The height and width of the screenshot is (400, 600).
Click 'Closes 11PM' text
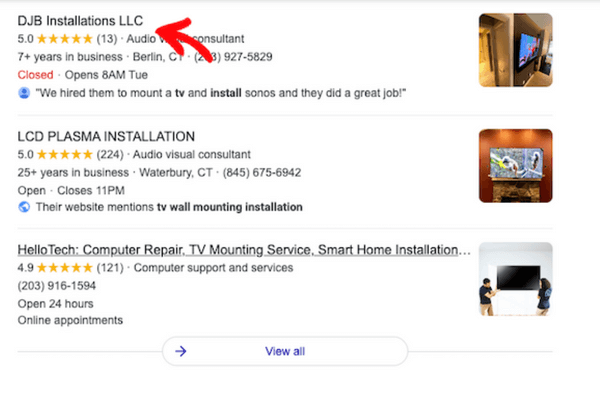91,190
